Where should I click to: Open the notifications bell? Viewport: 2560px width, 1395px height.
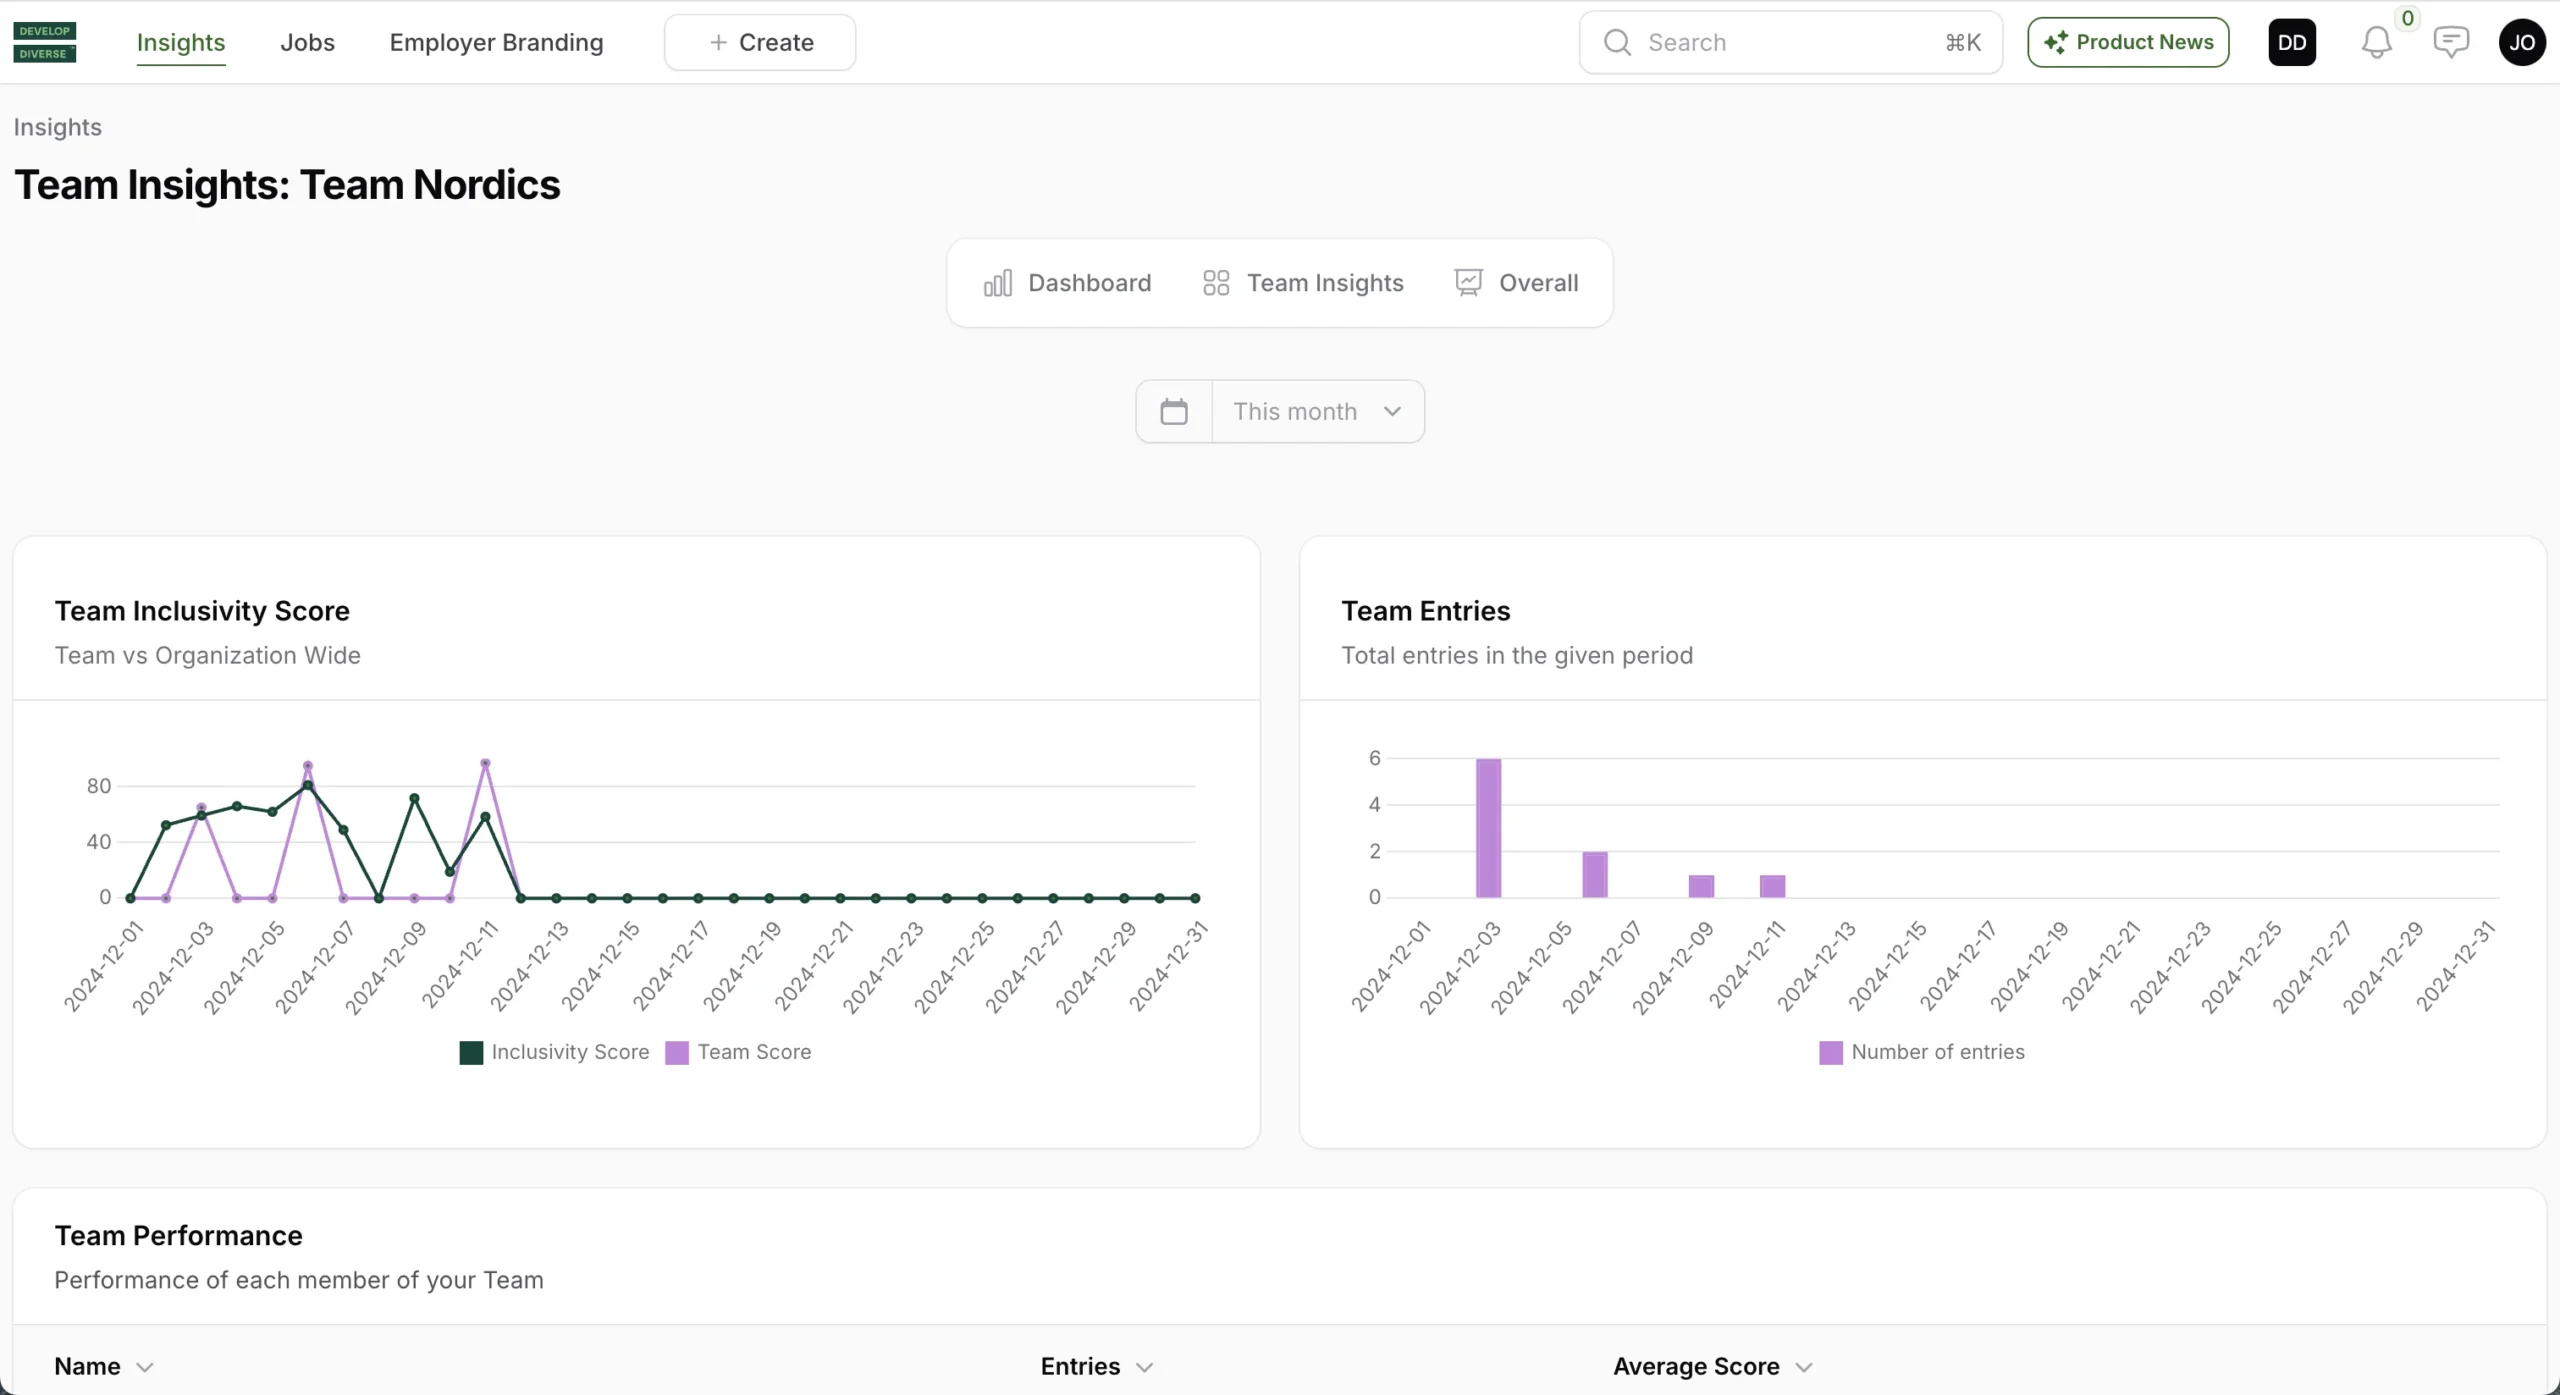click(2376, 42)
